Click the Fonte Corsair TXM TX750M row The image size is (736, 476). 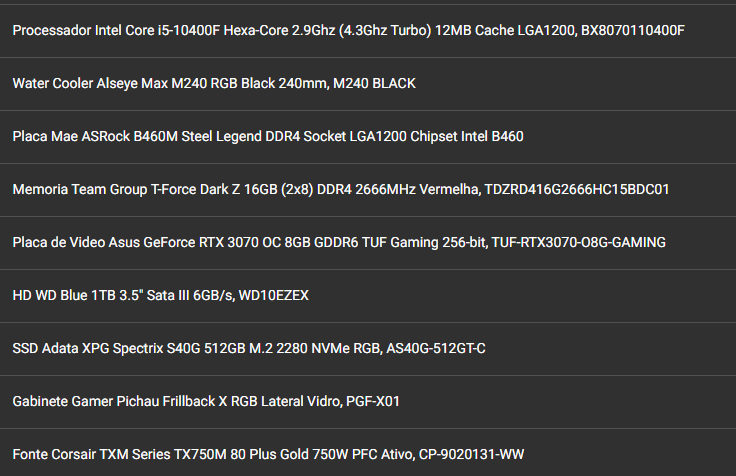tap(368, 453)
